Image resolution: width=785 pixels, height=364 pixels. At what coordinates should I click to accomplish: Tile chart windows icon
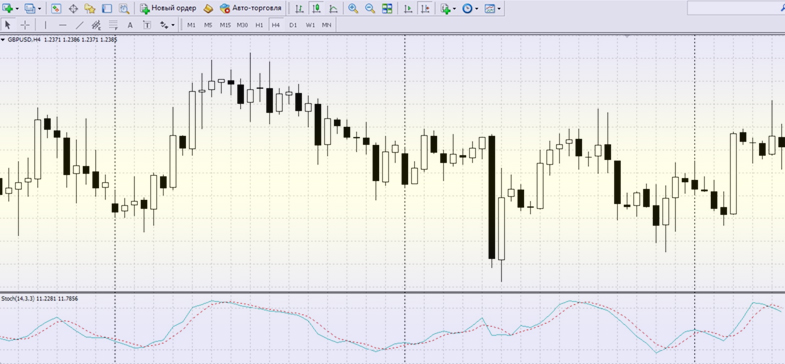[x=387, y=9]
